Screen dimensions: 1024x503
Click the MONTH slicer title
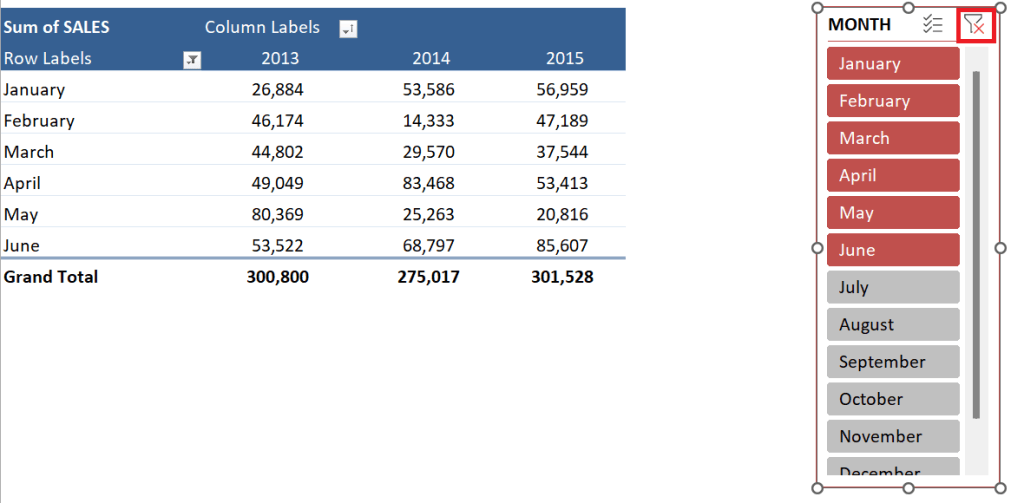(x=860, y=25)
